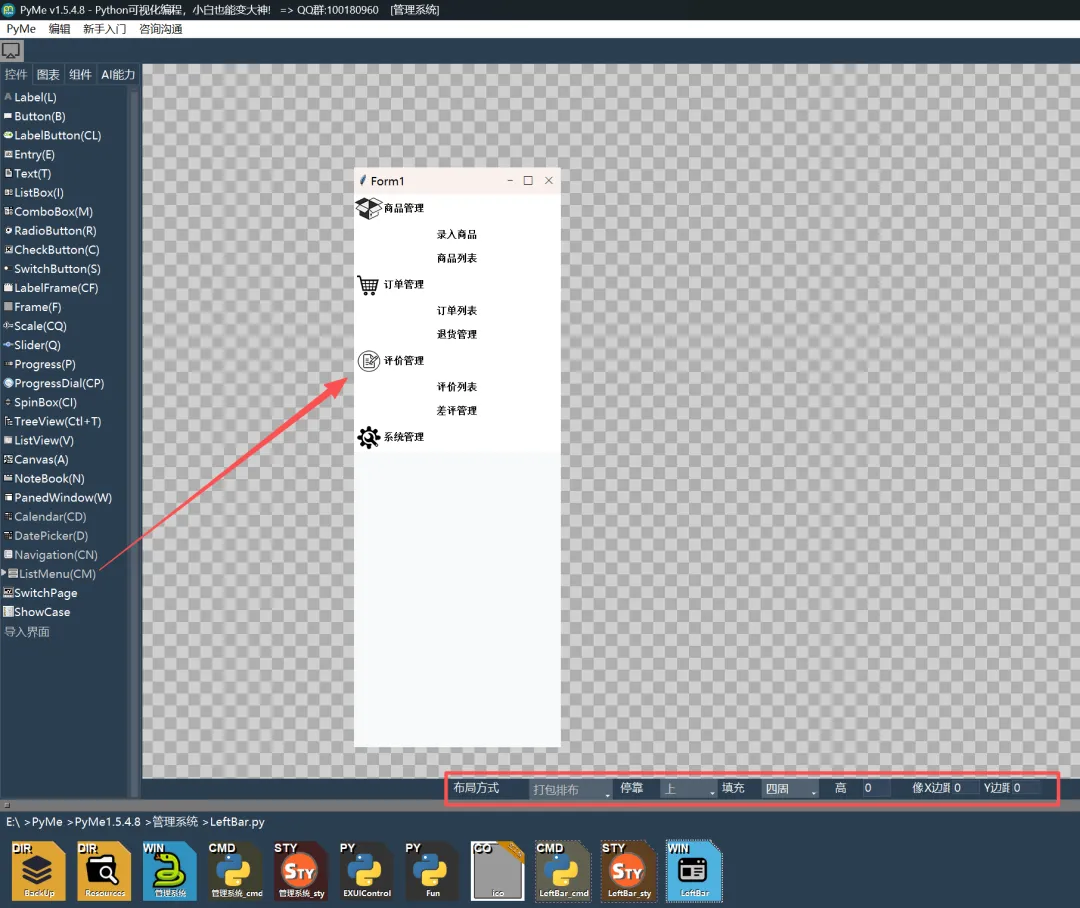The image size is (1080, 908).
Task: Pick the Progress(P) widget
Action: tap(40, 364)
